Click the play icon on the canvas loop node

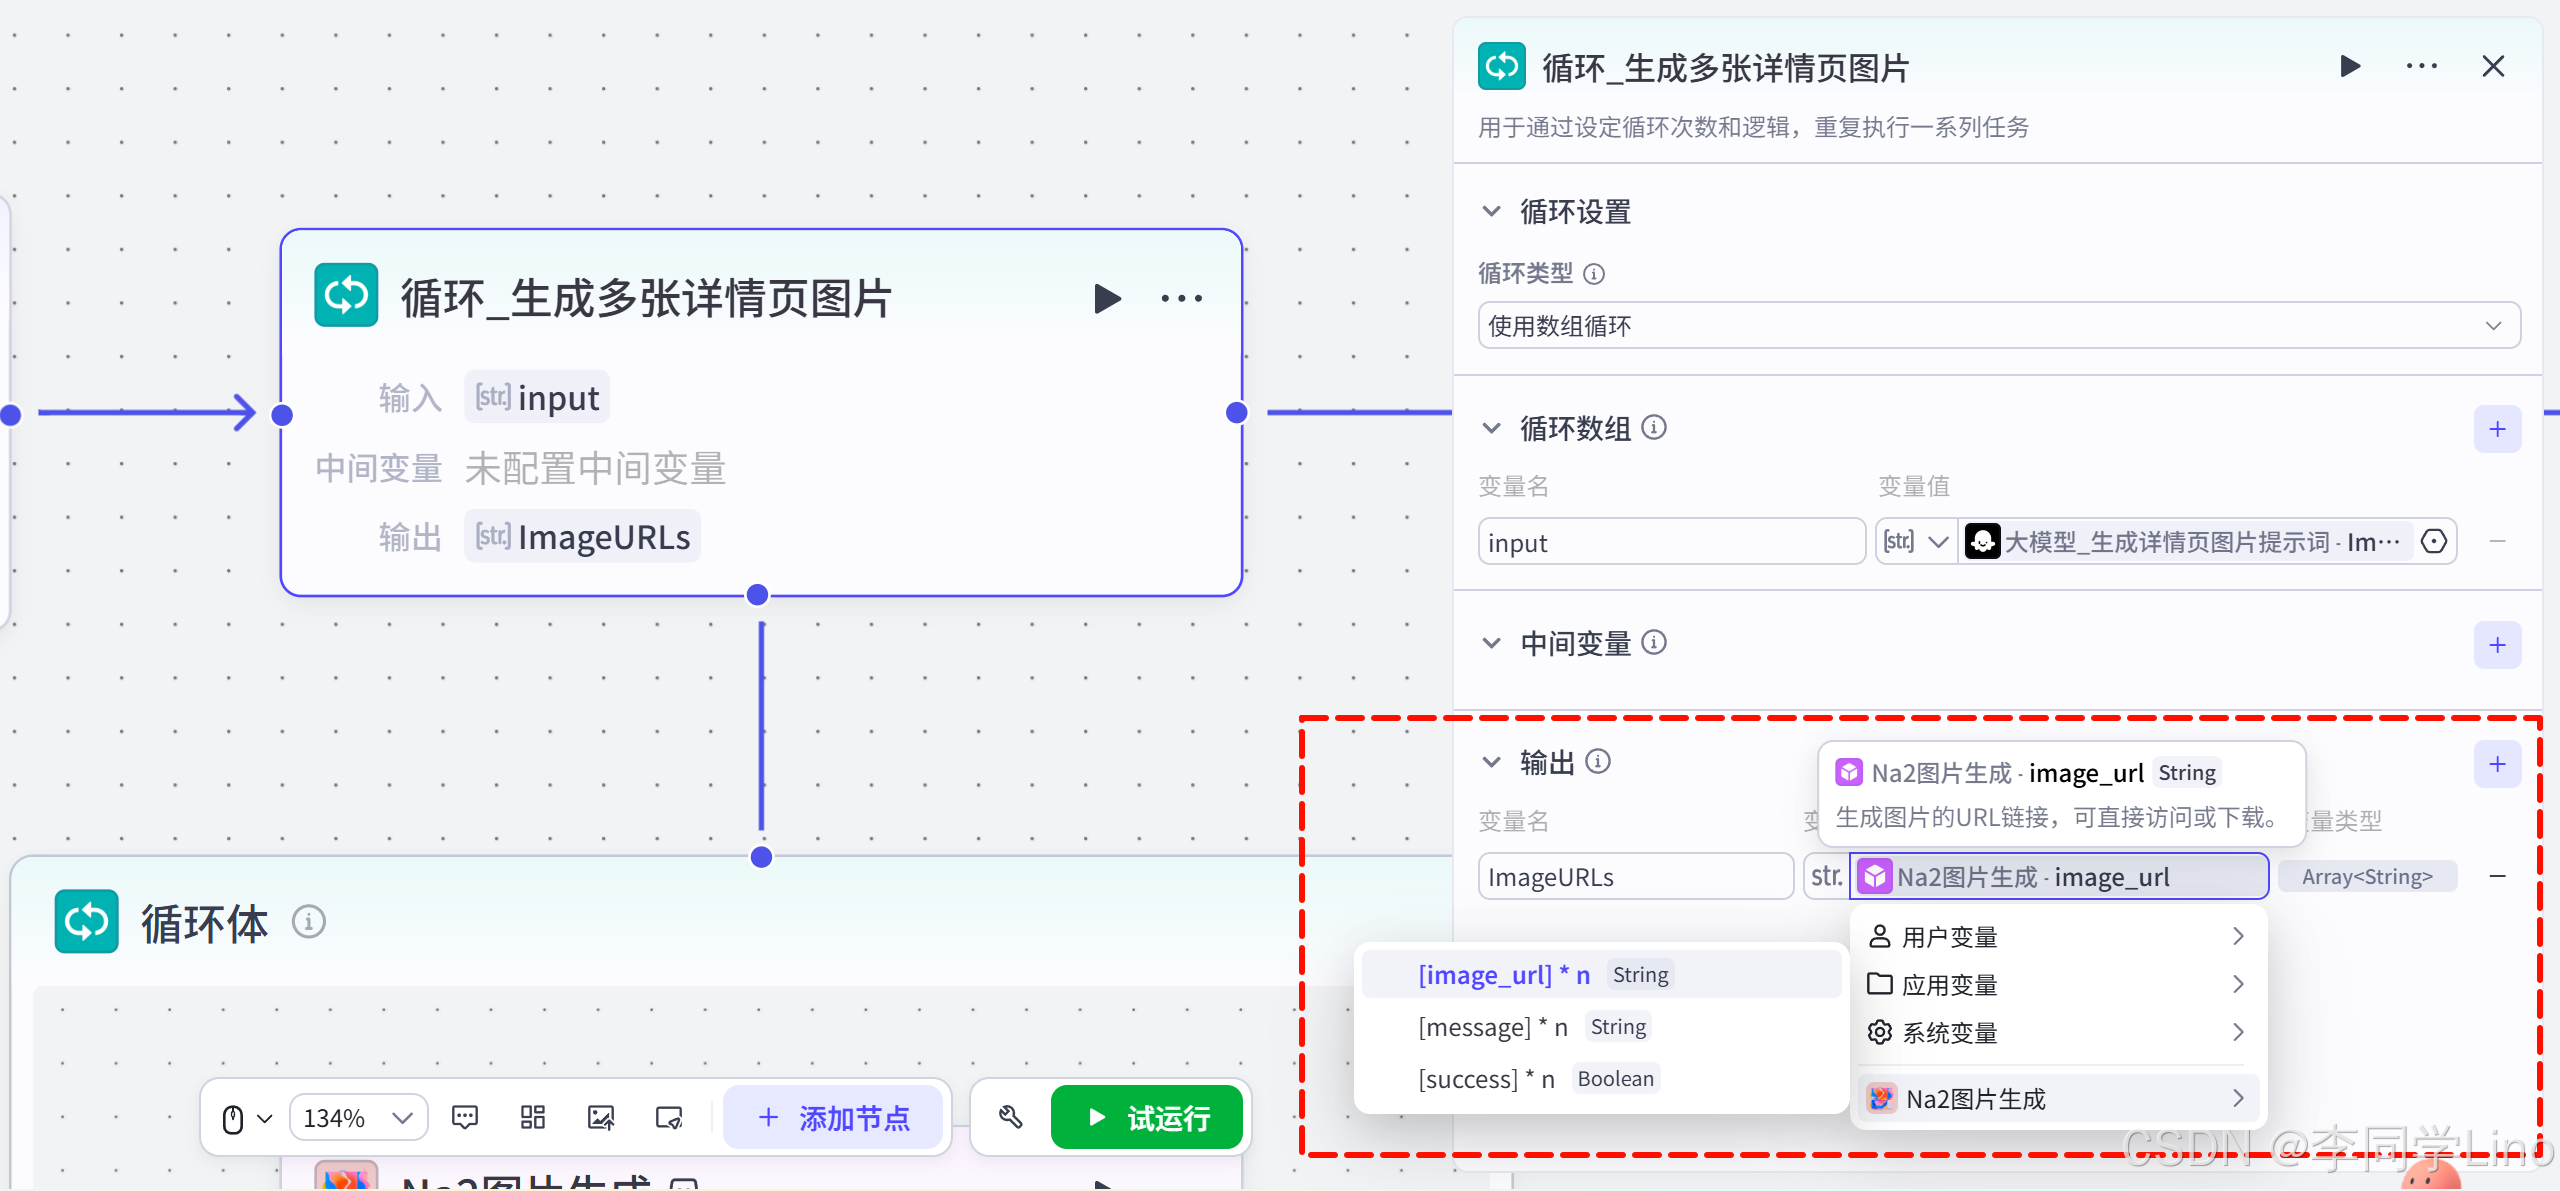[x=1107, y=298]
